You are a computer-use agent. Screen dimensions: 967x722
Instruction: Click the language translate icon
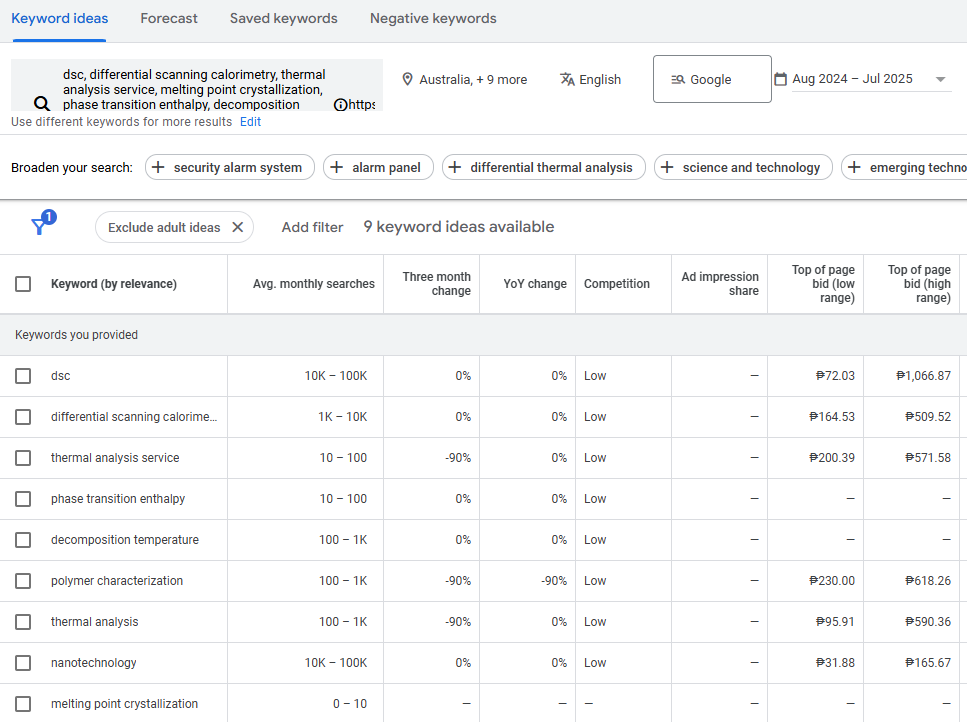tap(567, 79)
